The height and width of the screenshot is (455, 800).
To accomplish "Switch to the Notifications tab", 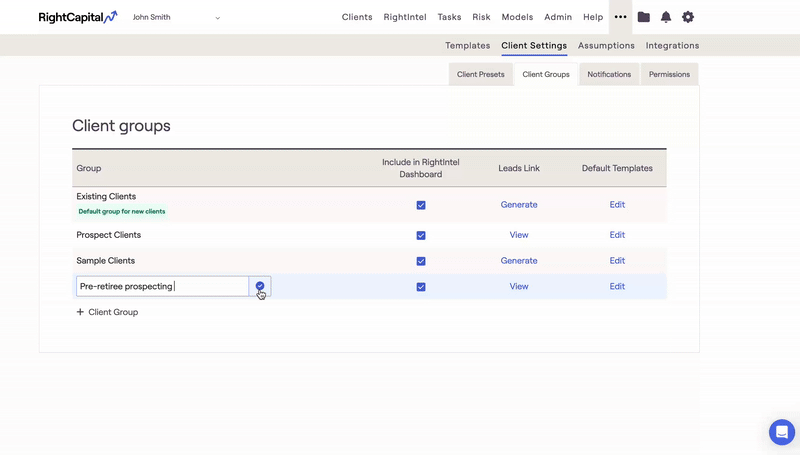I will [x=609, y=74].
